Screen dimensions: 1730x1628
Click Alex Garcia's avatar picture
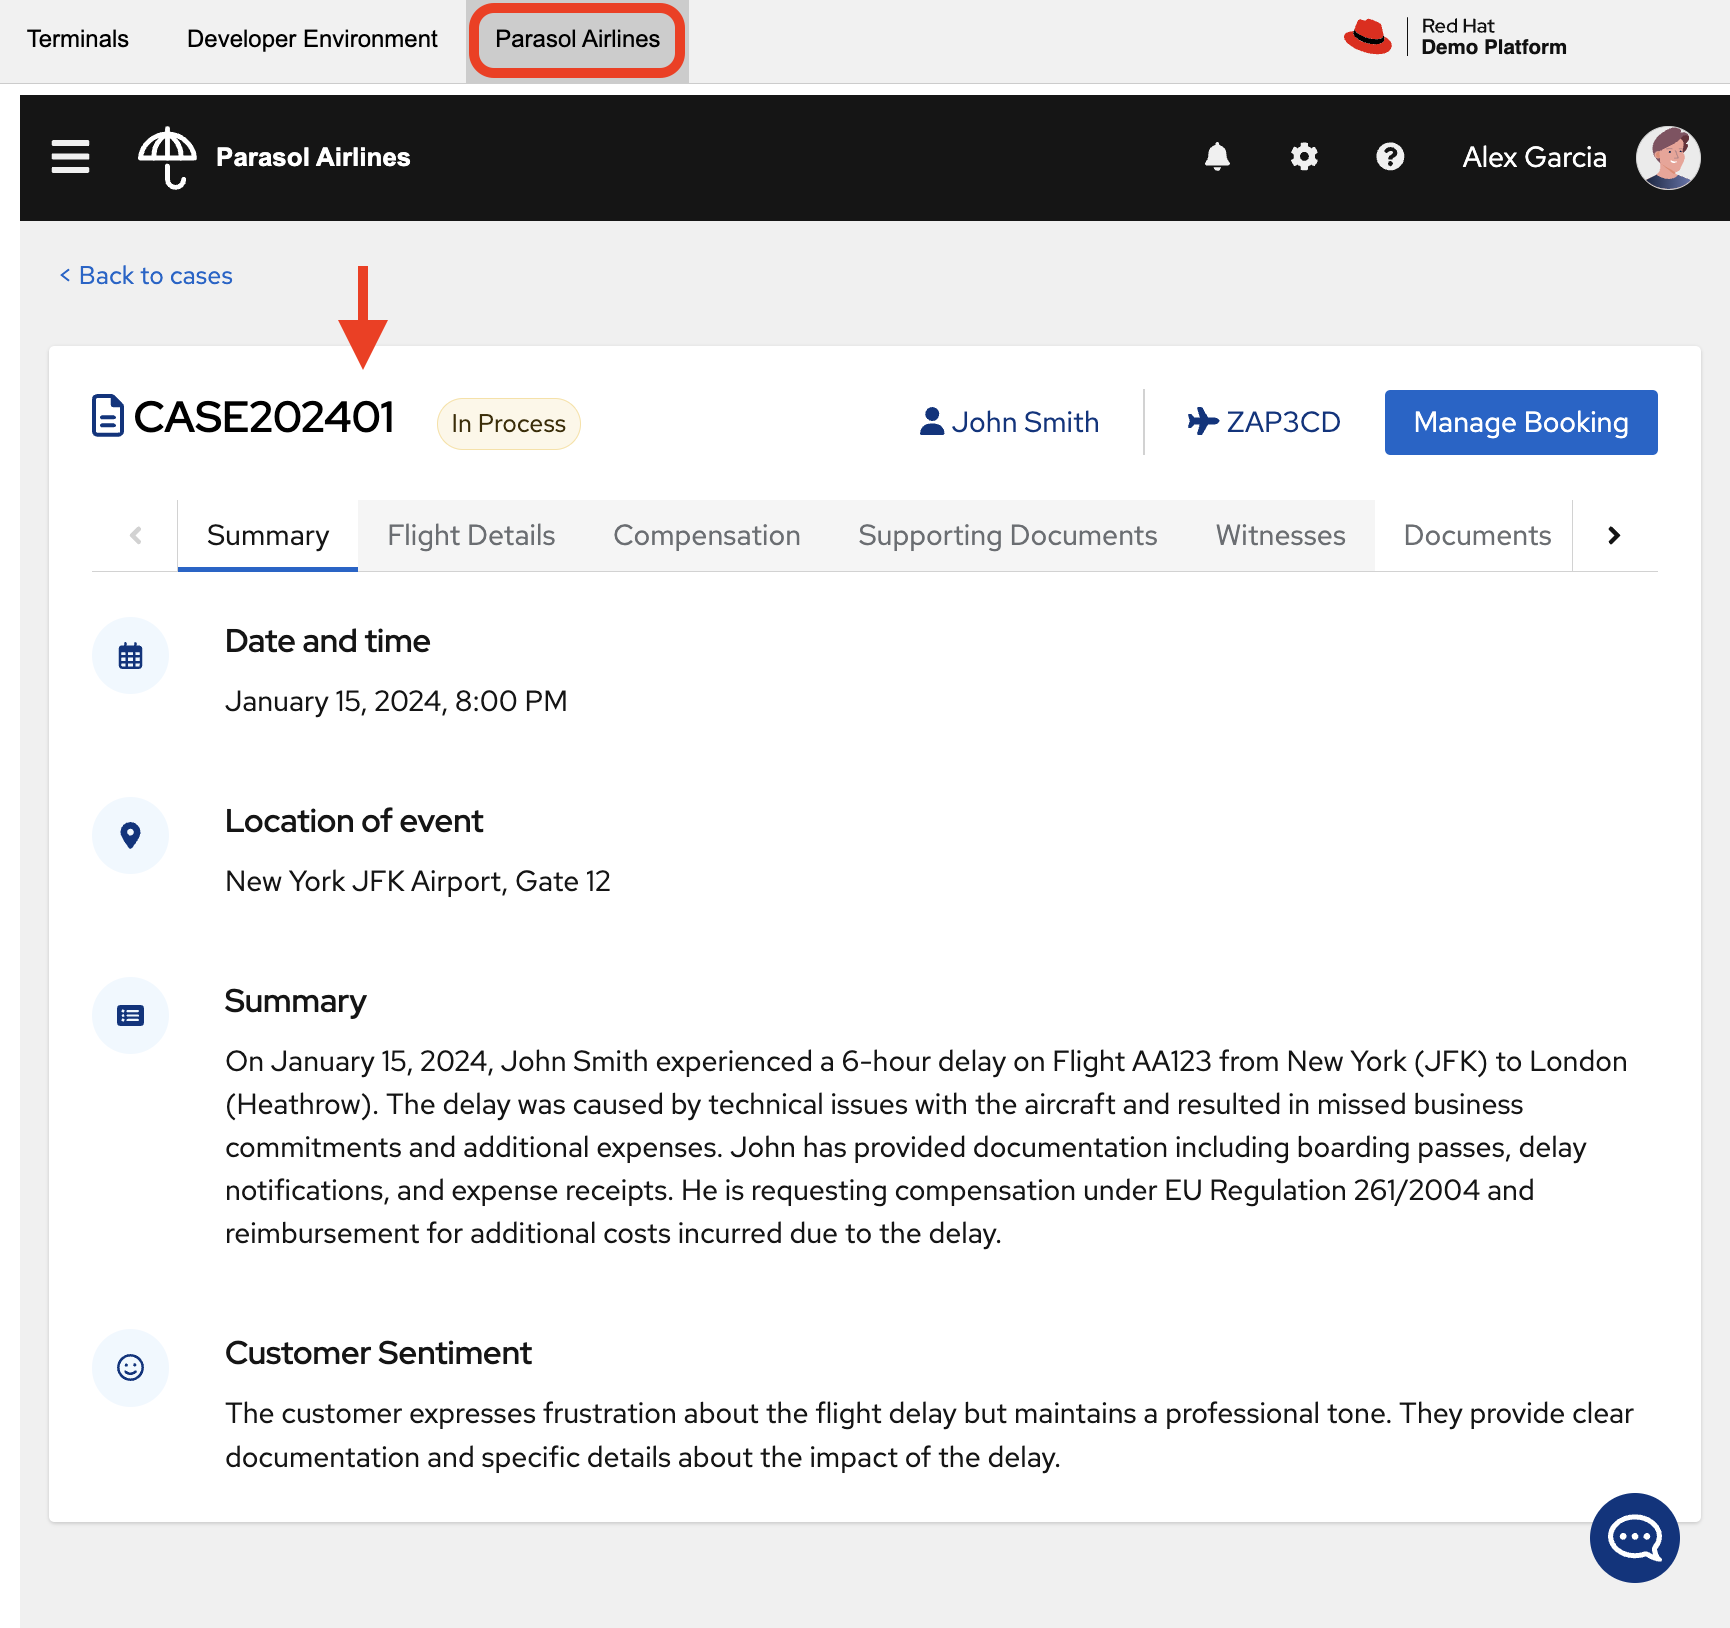click(x=1668, y=157)
